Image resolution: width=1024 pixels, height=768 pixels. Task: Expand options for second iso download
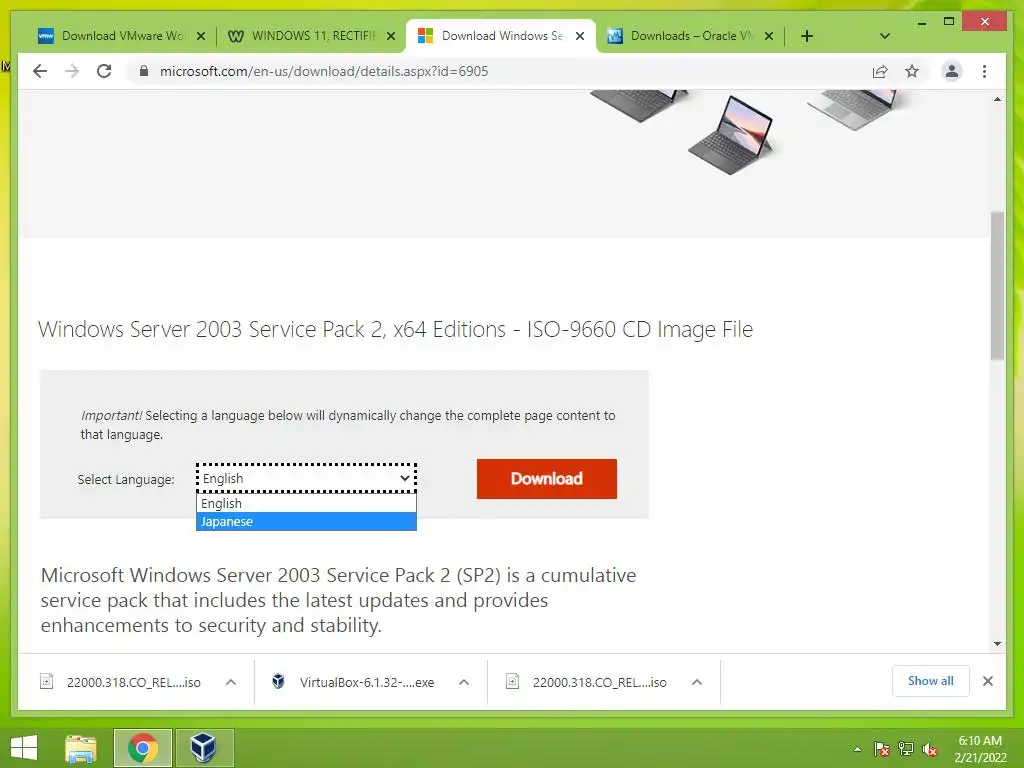pos(697,682)
